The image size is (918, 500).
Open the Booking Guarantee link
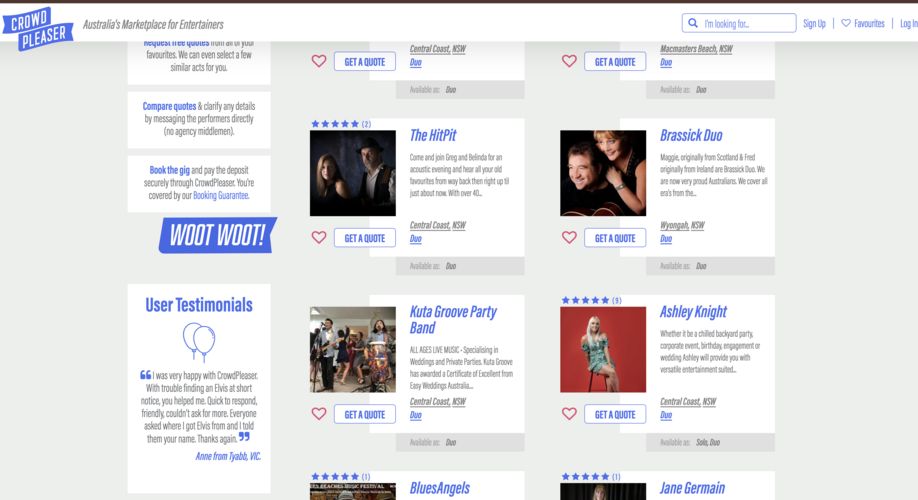point(221,196)
